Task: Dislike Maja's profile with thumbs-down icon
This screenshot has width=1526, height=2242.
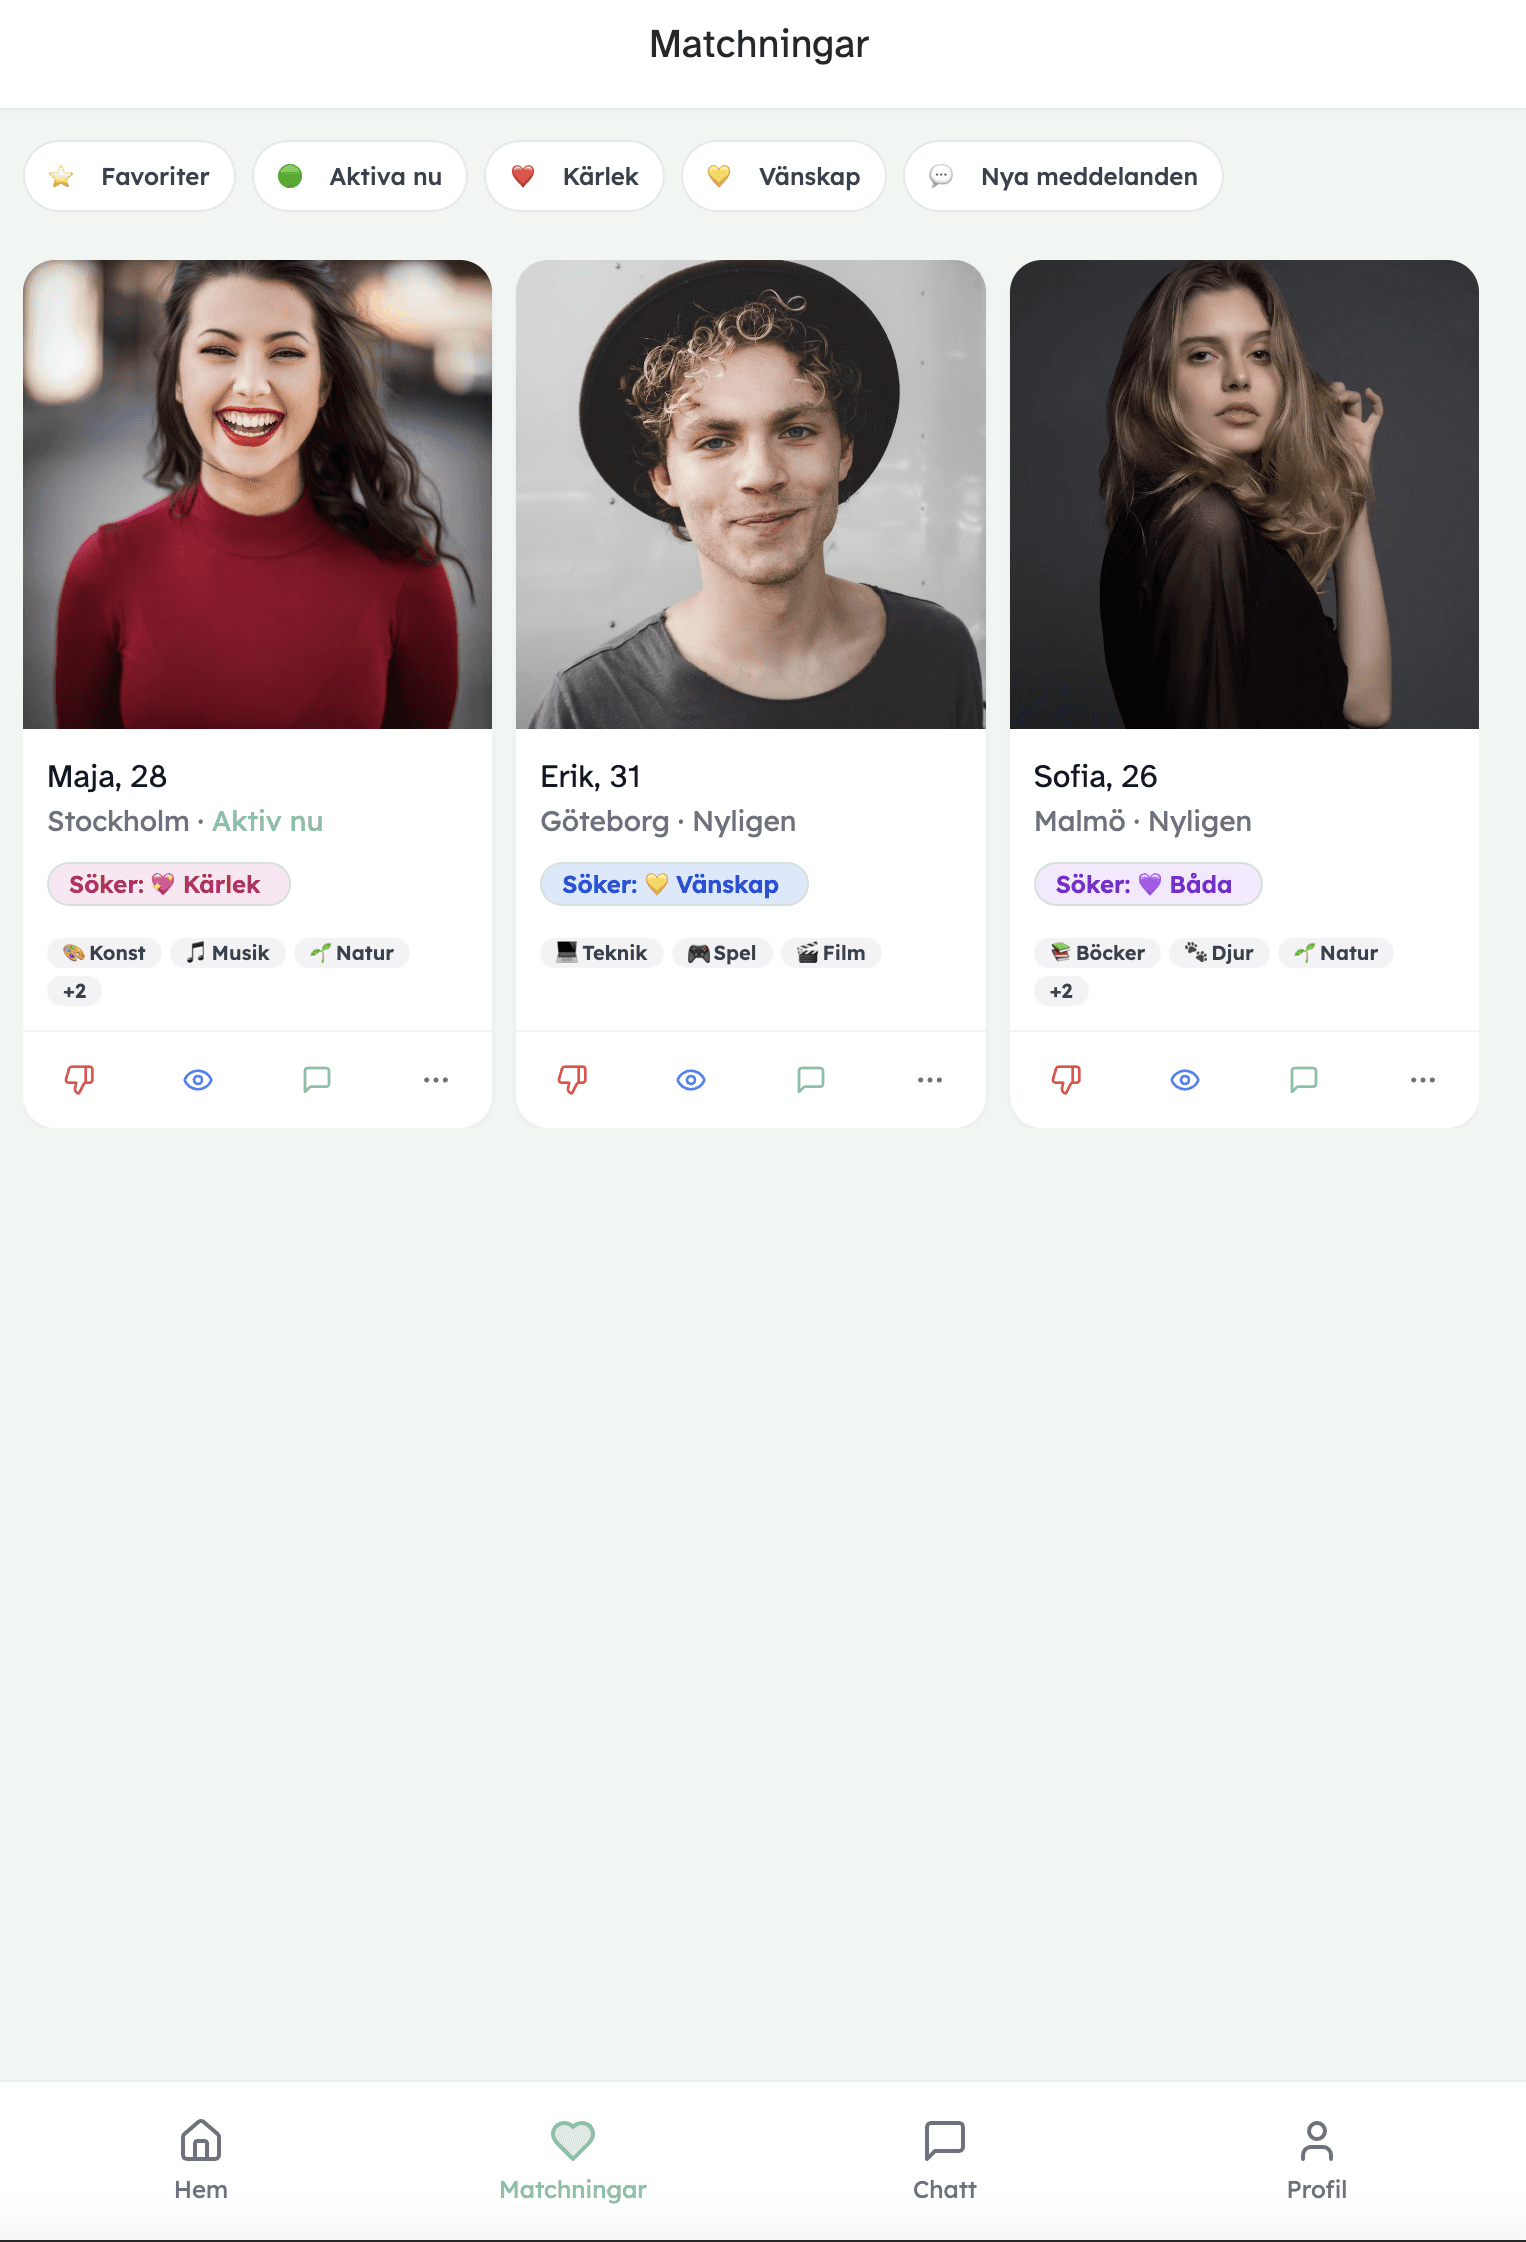Action: pyautogui.click(x=79, y=1079)
